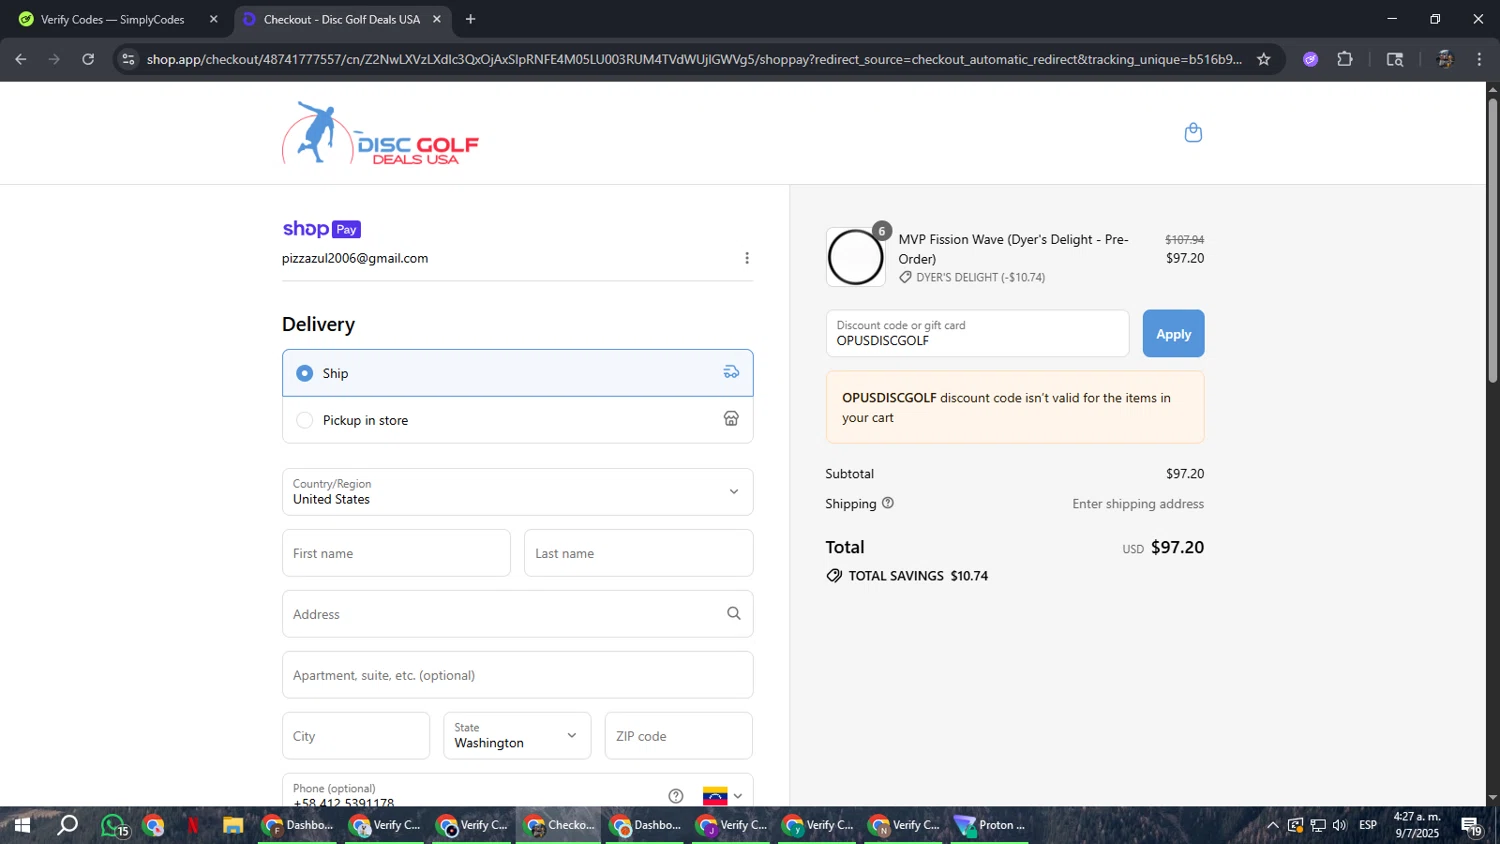Open Windows Start menu

(x=21, y=825)
